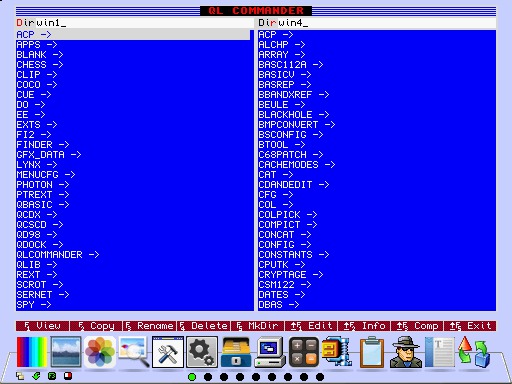Switch to the second dock page dot
The height and width of the screenshot is (384, 512).
point(208,377)
